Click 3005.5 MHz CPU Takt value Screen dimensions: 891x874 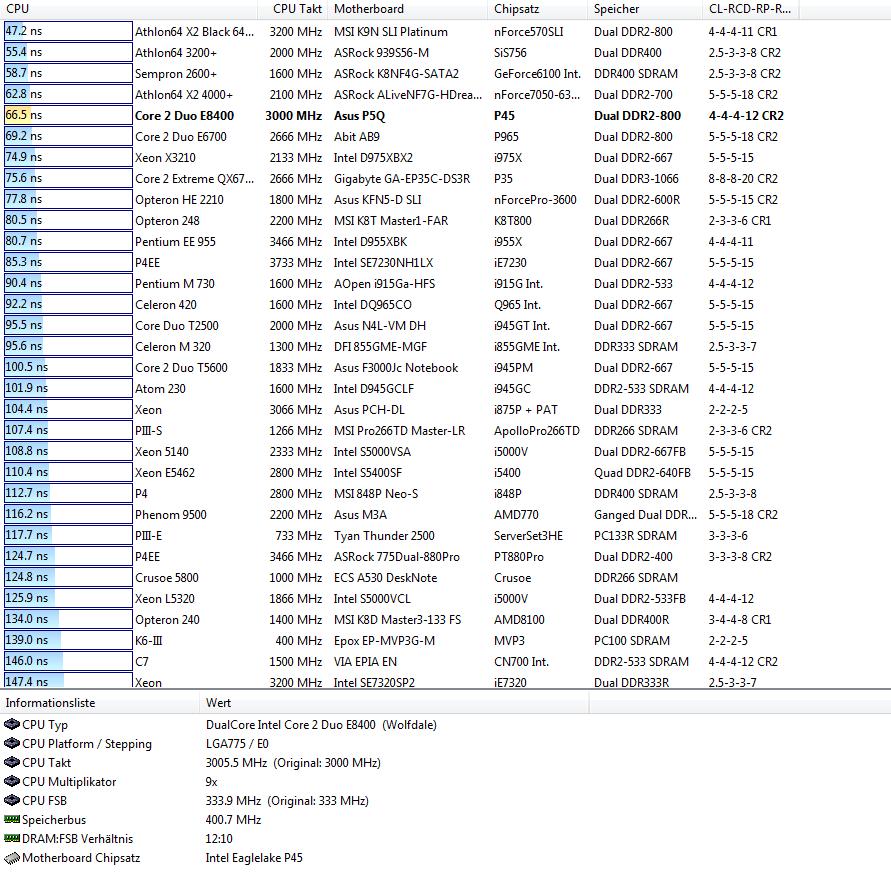(293, 763)
